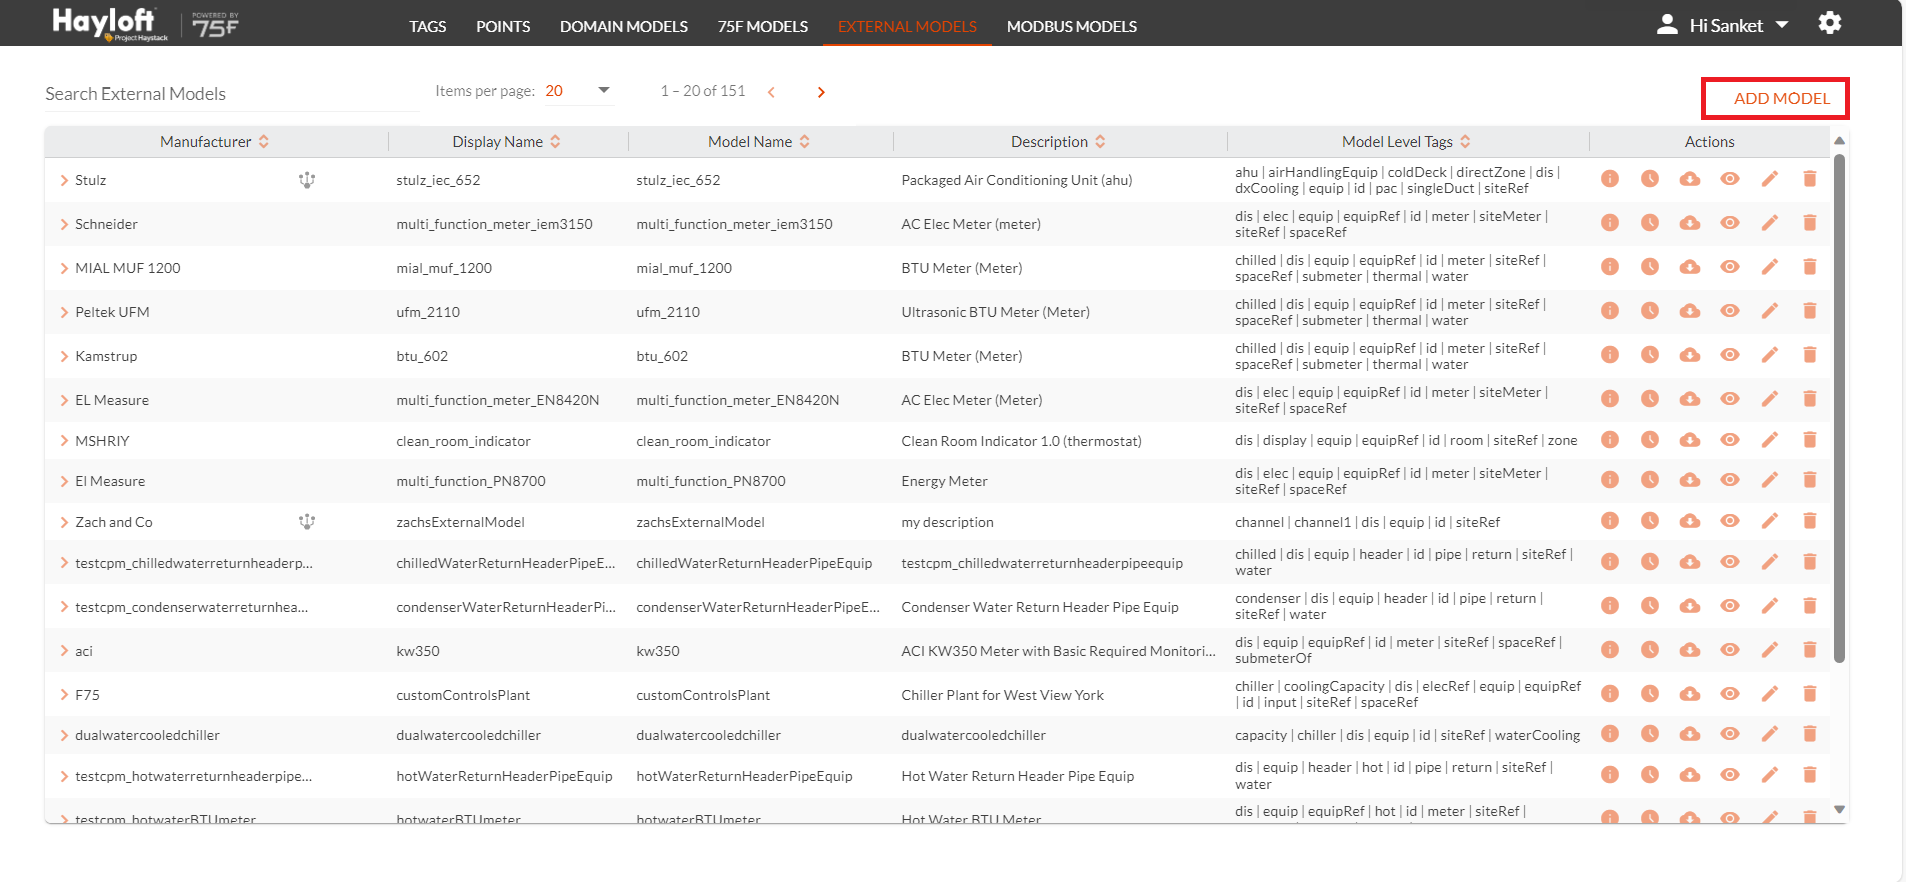This screenshot has width=1906, height=882.
Task: Click the user profile avatar icon
Action: pyautogui.click(x=1667, y=24)
